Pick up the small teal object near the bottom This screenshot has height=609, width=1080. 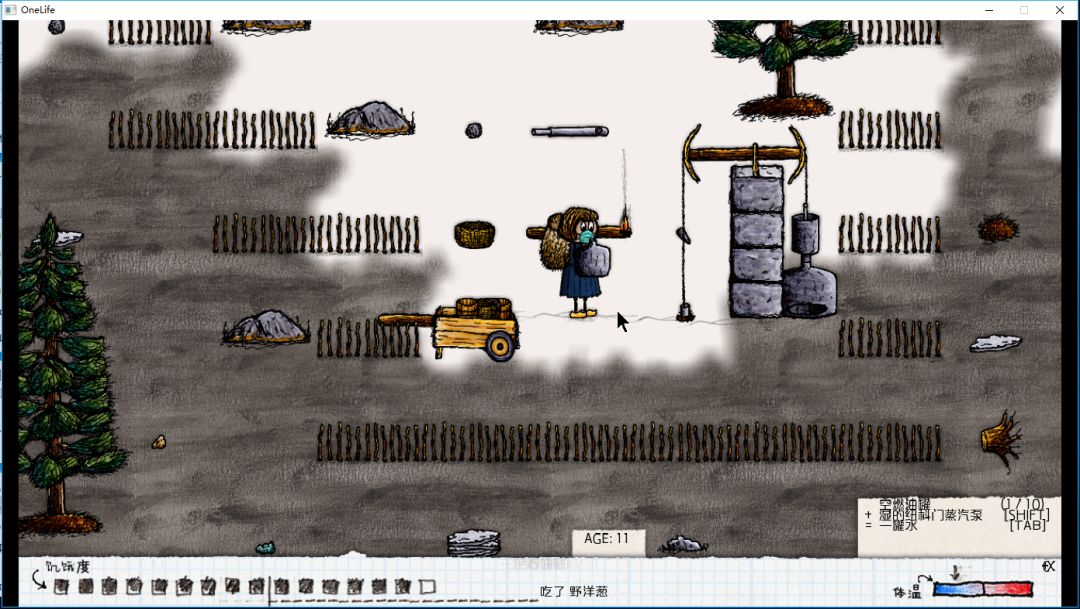[265, 548]
